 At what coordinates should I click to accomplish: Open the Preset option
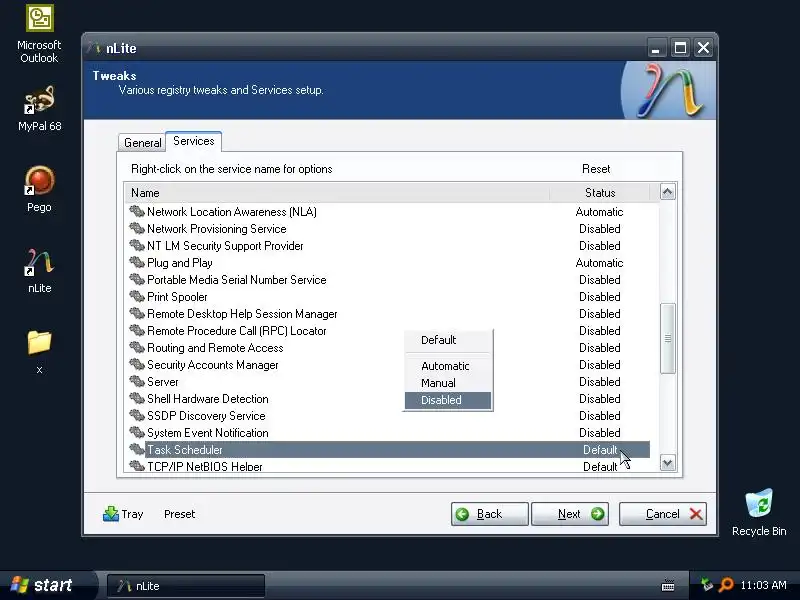tap(179, 514)
